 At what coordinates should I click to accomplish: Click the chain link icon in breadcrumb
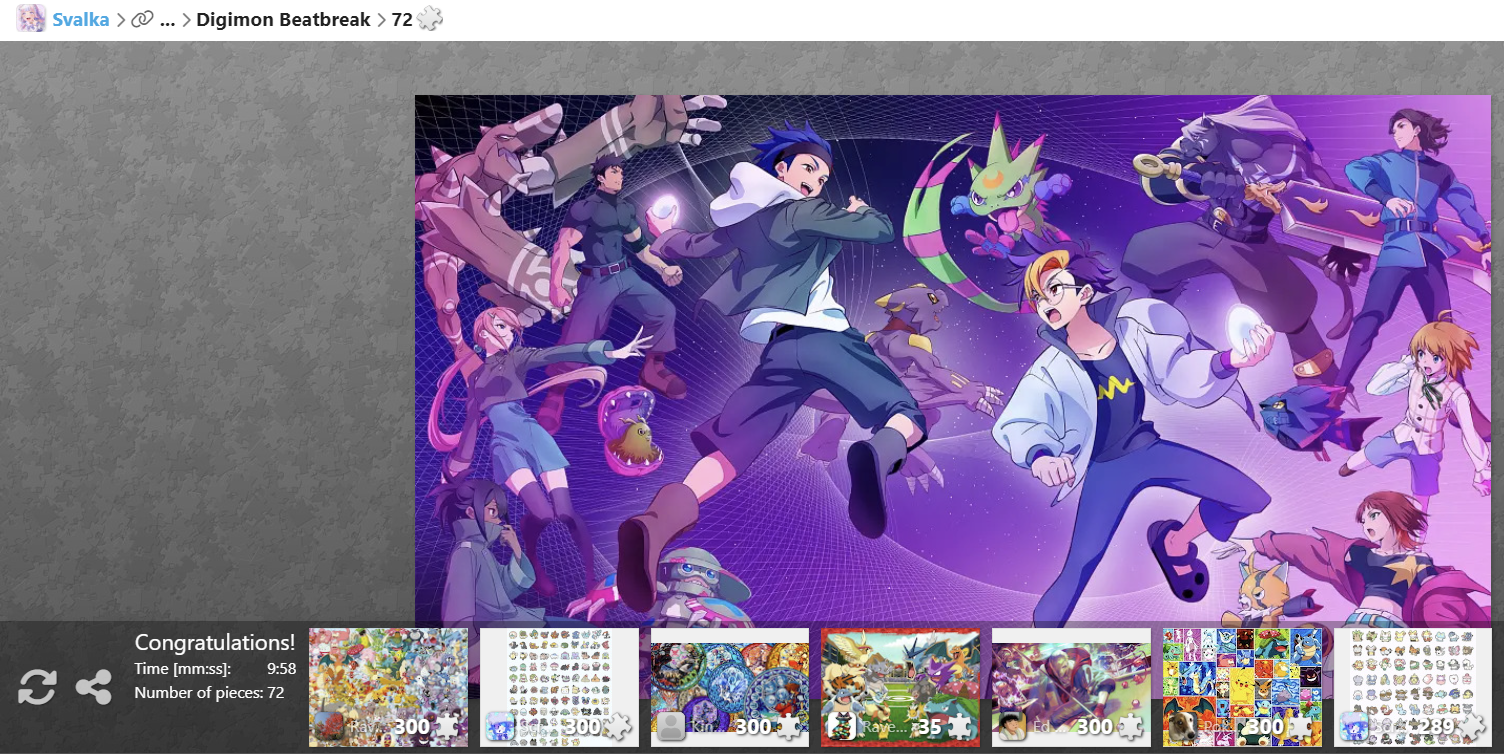pos(143,19)
